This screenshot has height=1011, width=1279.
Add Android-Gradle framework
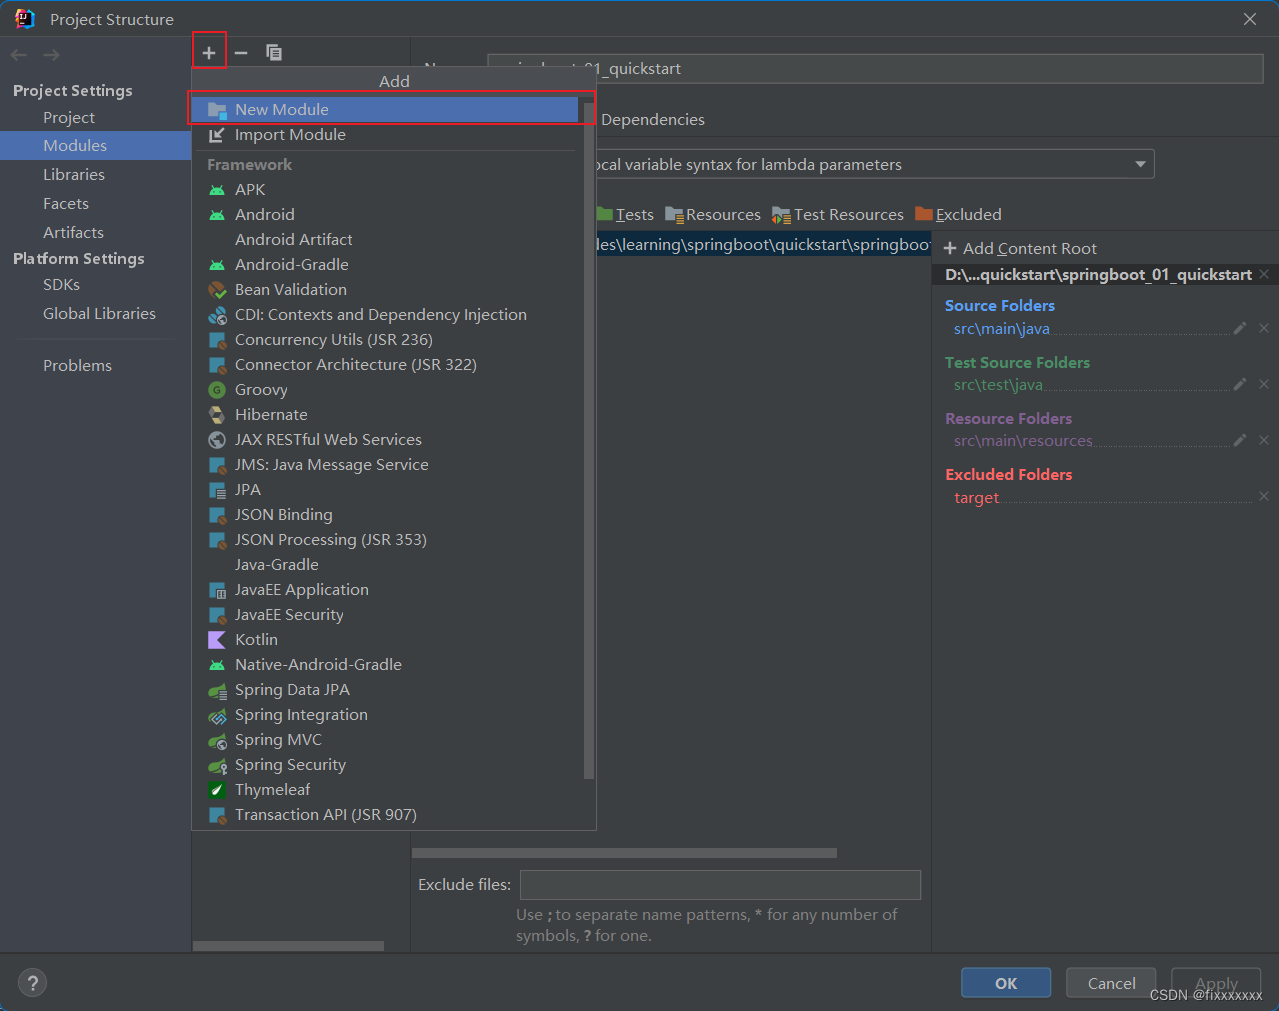pos(385,264)
